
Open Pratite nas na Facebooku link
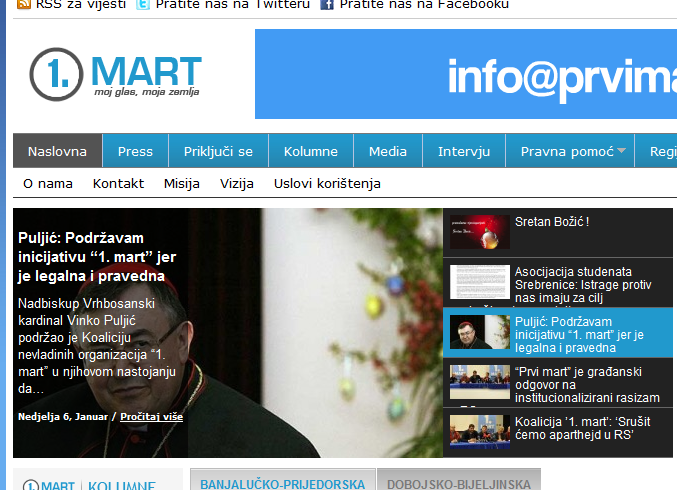pos(424,4)
